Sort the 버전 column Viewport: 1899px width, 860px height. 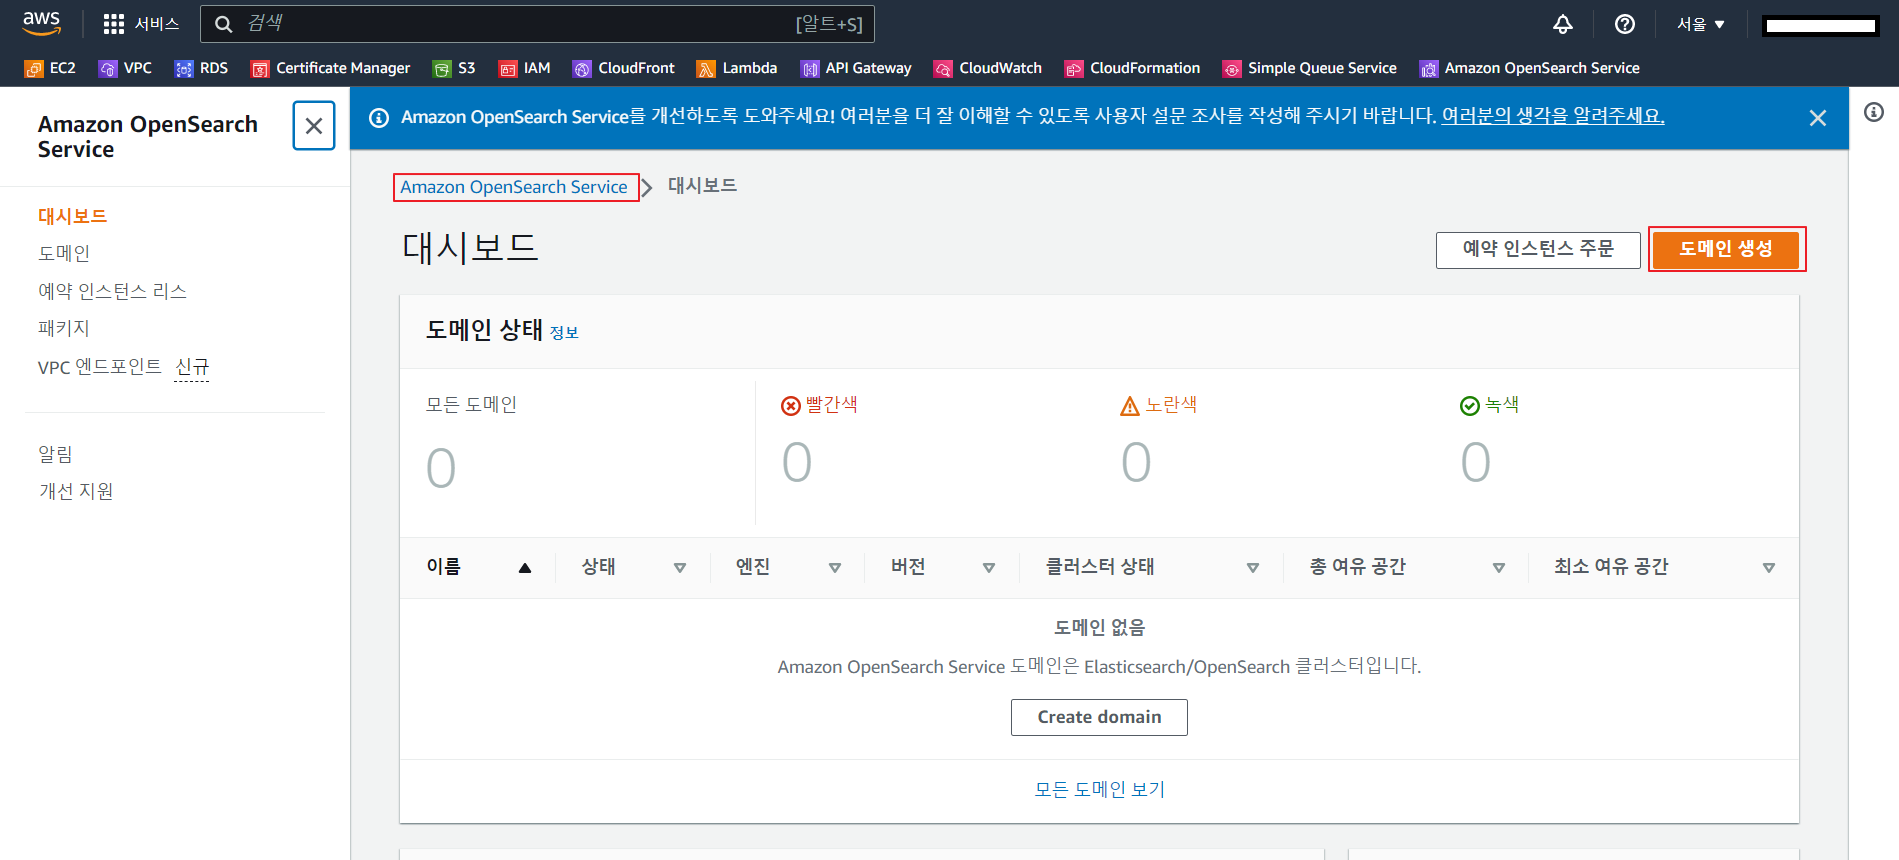[989, 568]
